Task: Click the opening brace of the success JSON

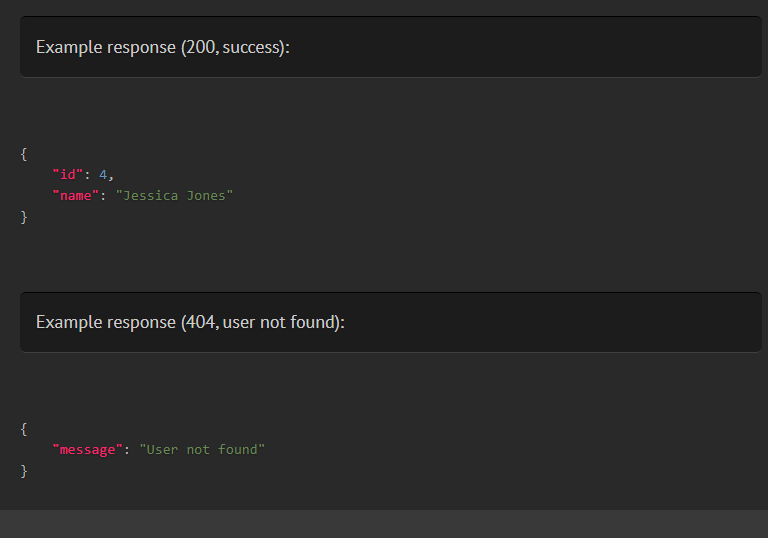Action: 24,154
